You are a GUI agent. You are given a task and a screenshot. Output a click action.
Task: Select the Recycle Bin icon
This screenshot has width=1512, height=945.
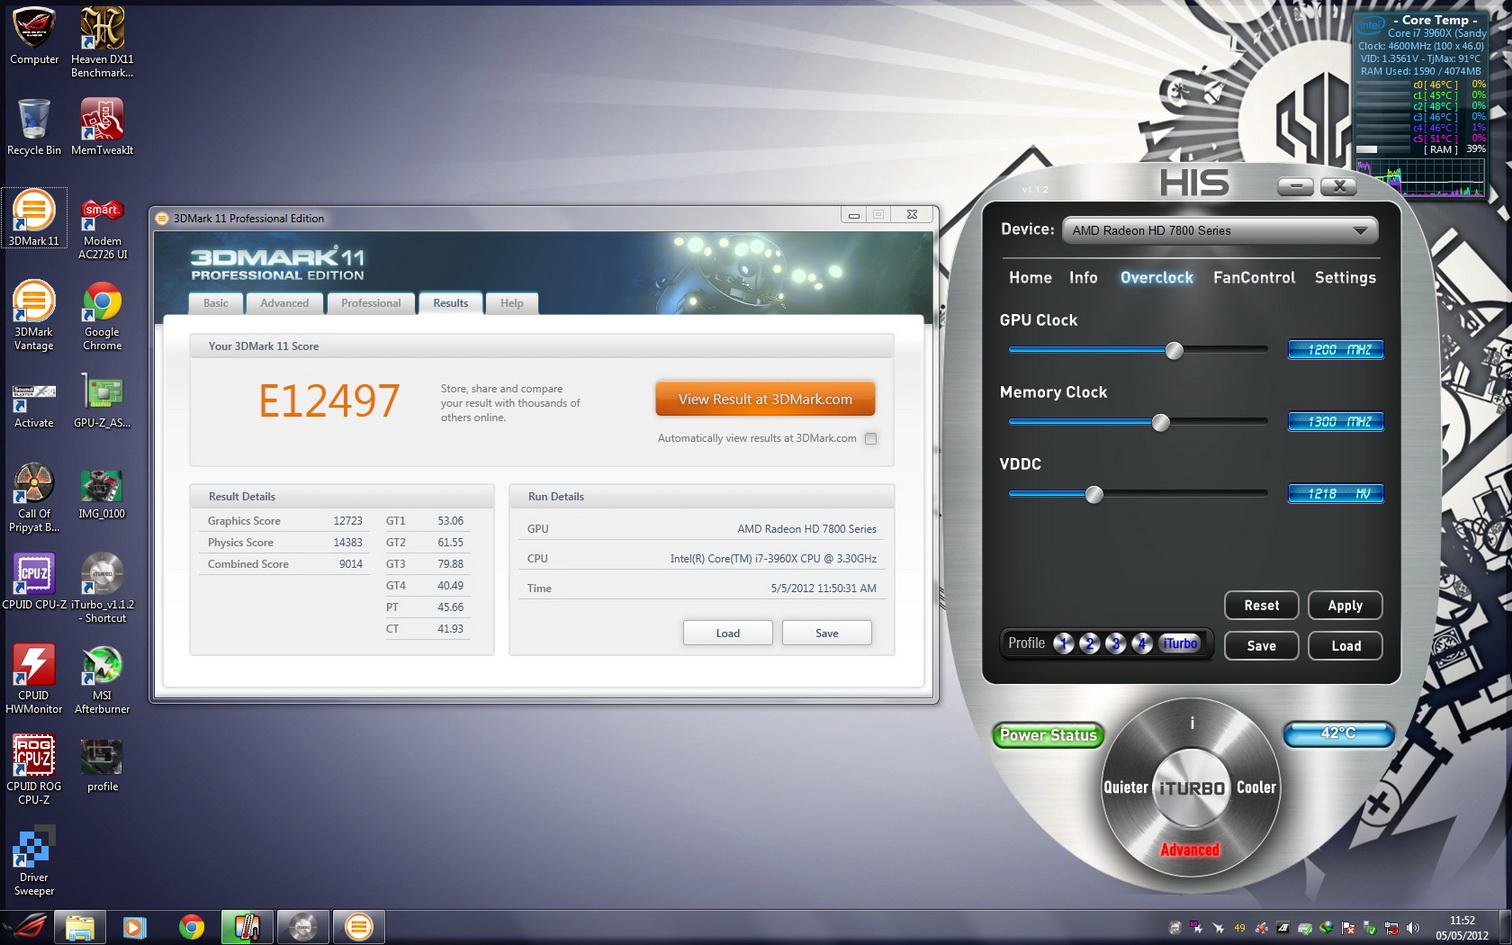(34, 127)
